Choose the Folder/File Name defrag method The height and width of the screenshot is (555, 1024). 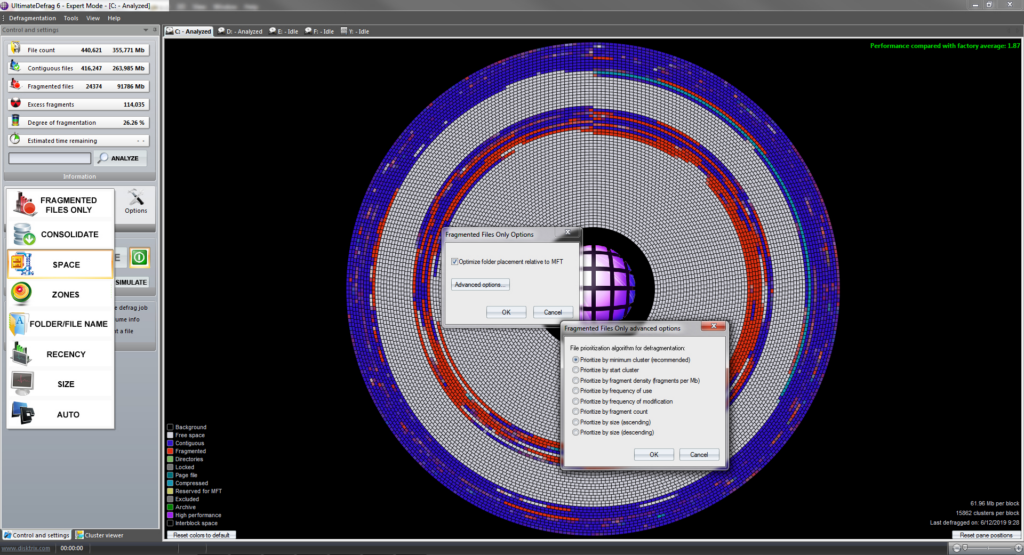point(60,324)
